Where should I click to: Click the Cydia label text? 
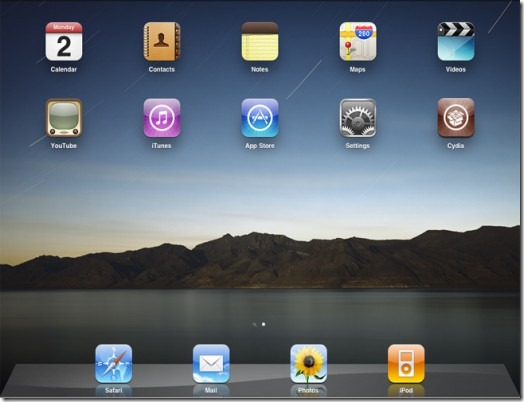coord(455,146)
